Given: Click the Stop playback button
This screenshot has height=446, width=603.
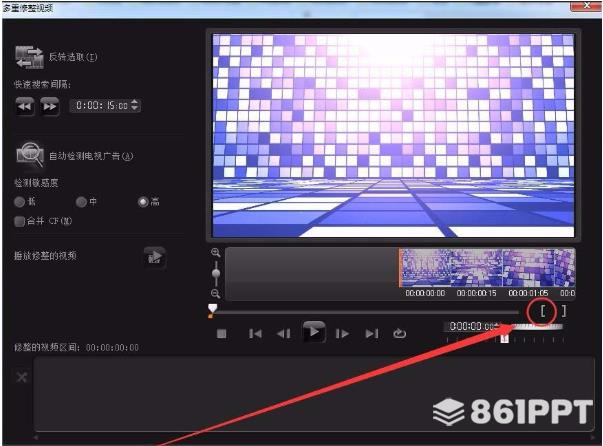Looking at the screenshot, I should tap(222, 333).
